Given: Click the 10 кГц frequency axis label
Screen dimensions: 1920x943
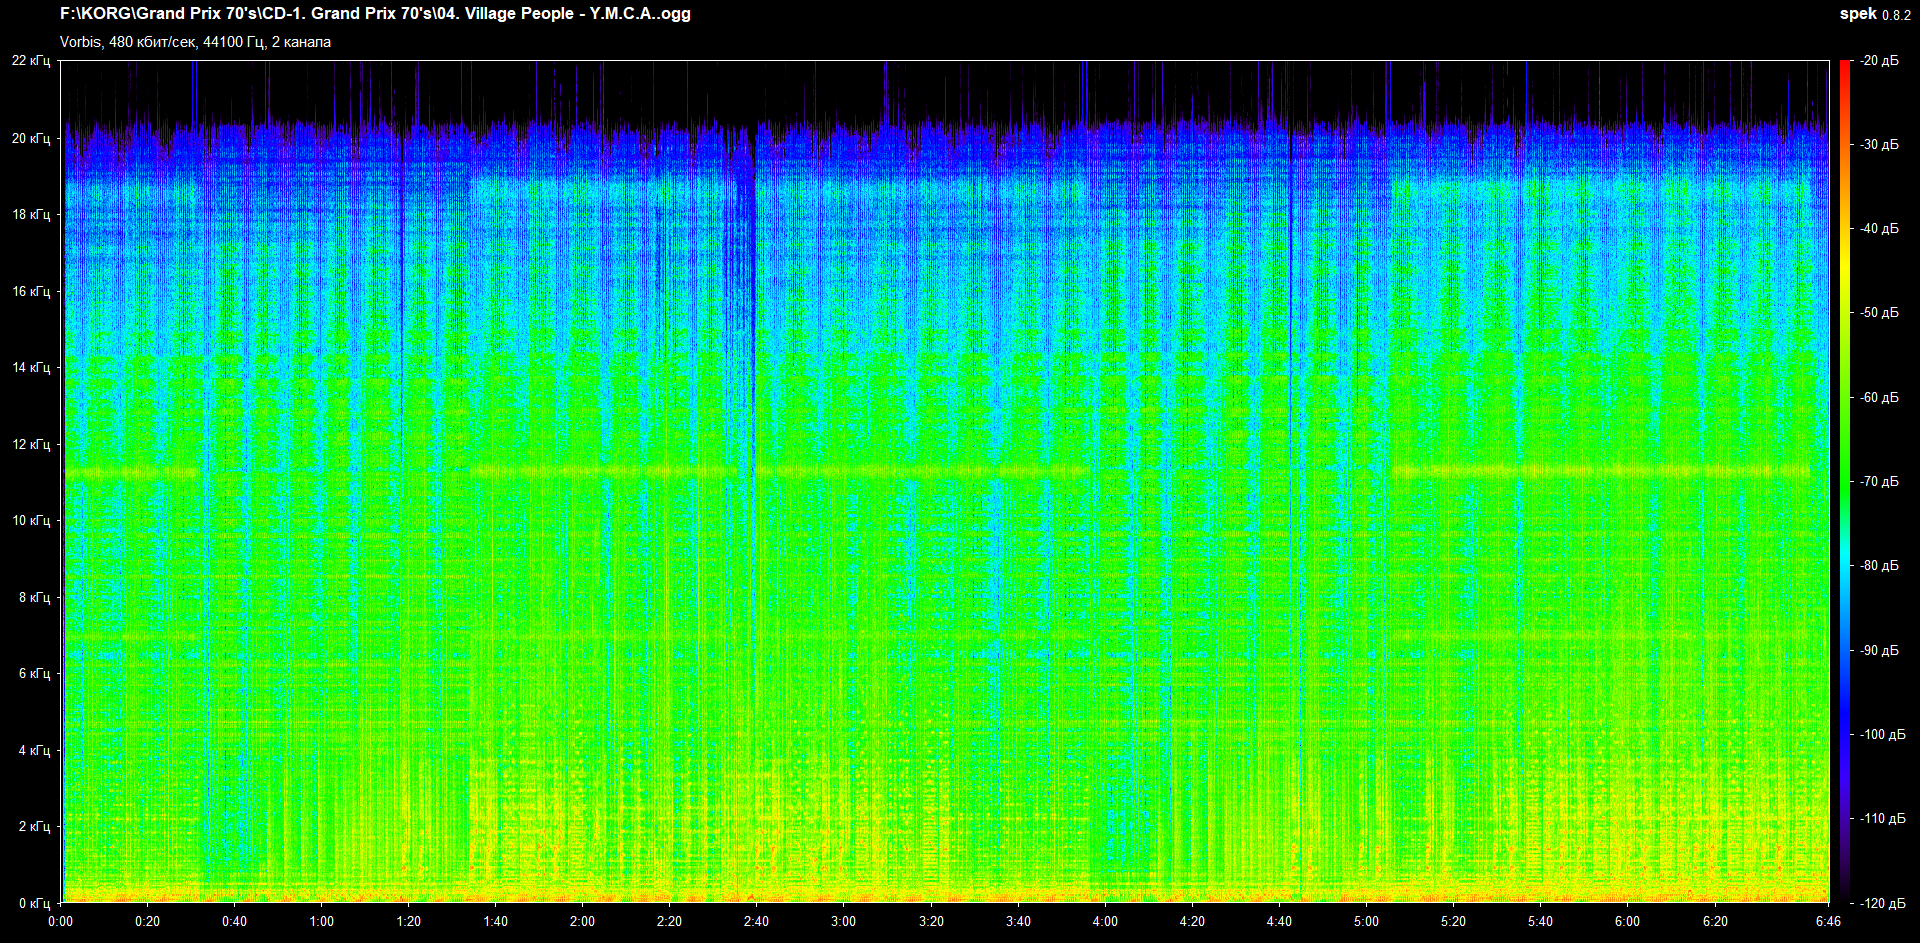Looking at the screenshot, I should coord(31,520).
